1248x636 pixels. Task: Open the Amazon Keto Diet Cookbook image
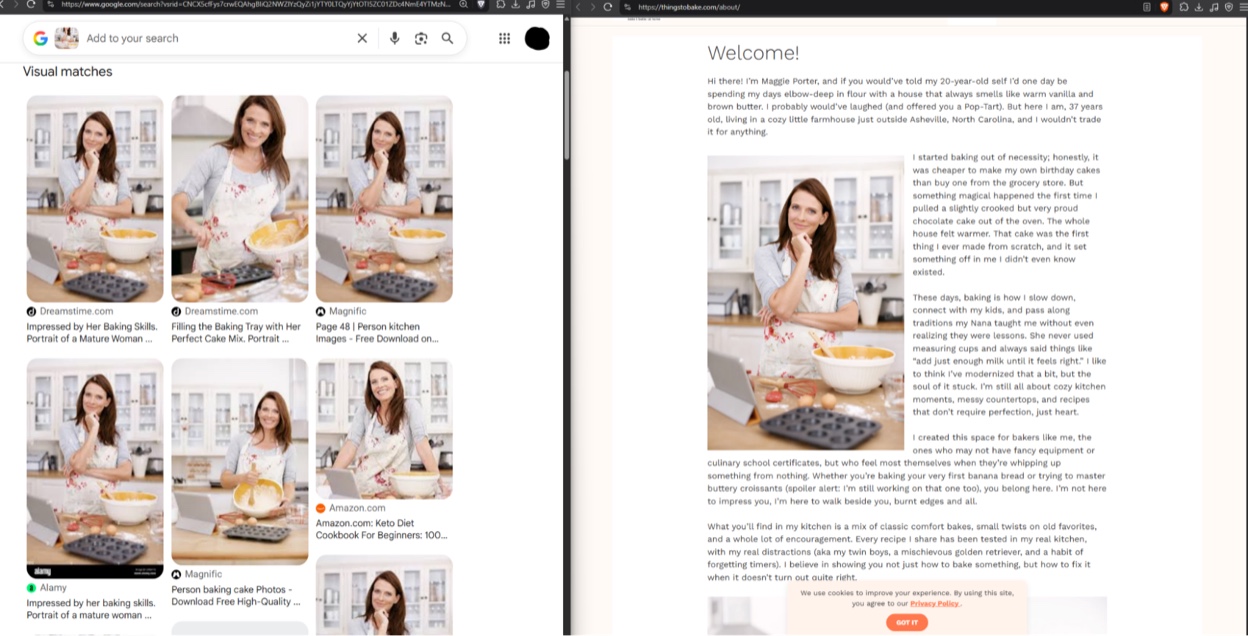(x=384, y=429)
